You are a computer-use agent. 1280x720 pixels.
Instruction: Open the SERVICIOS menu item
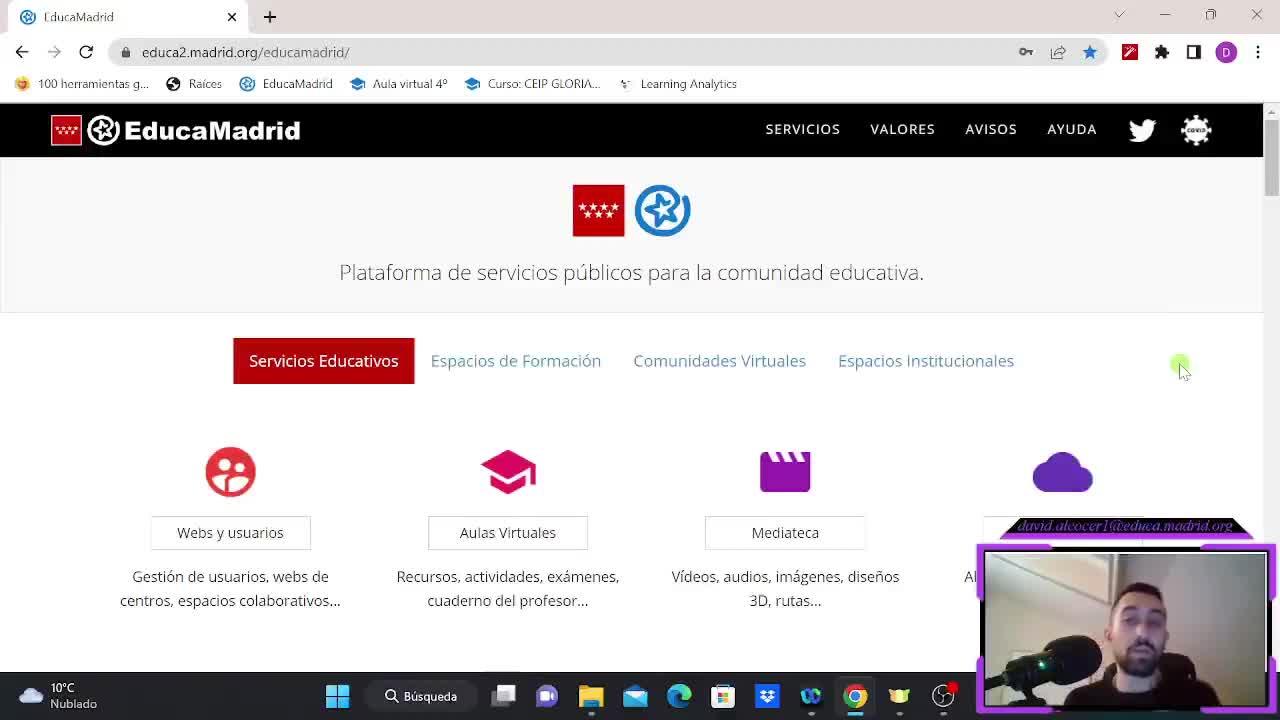click(803, 129)
